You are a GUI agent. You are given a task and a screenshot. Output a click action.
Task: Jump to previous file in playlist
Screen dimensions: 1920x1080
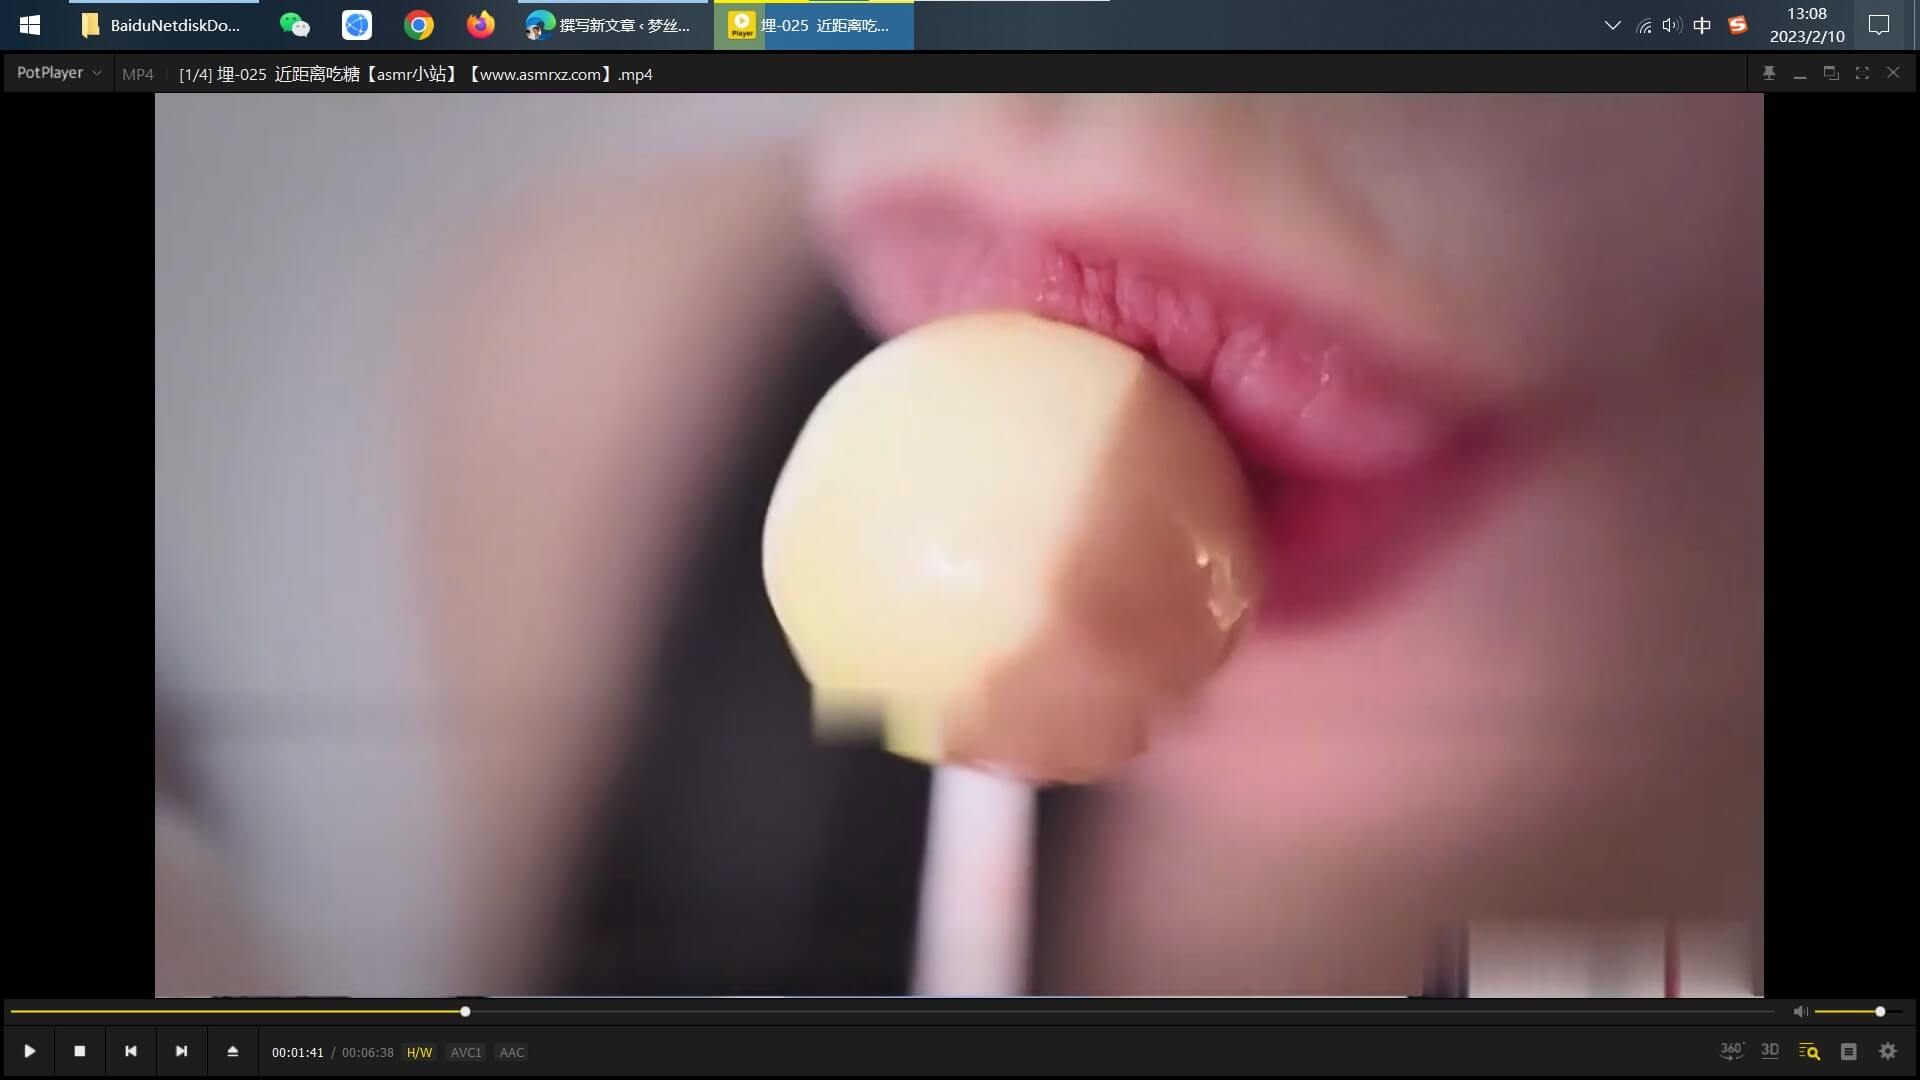(x=130, y=1051)
